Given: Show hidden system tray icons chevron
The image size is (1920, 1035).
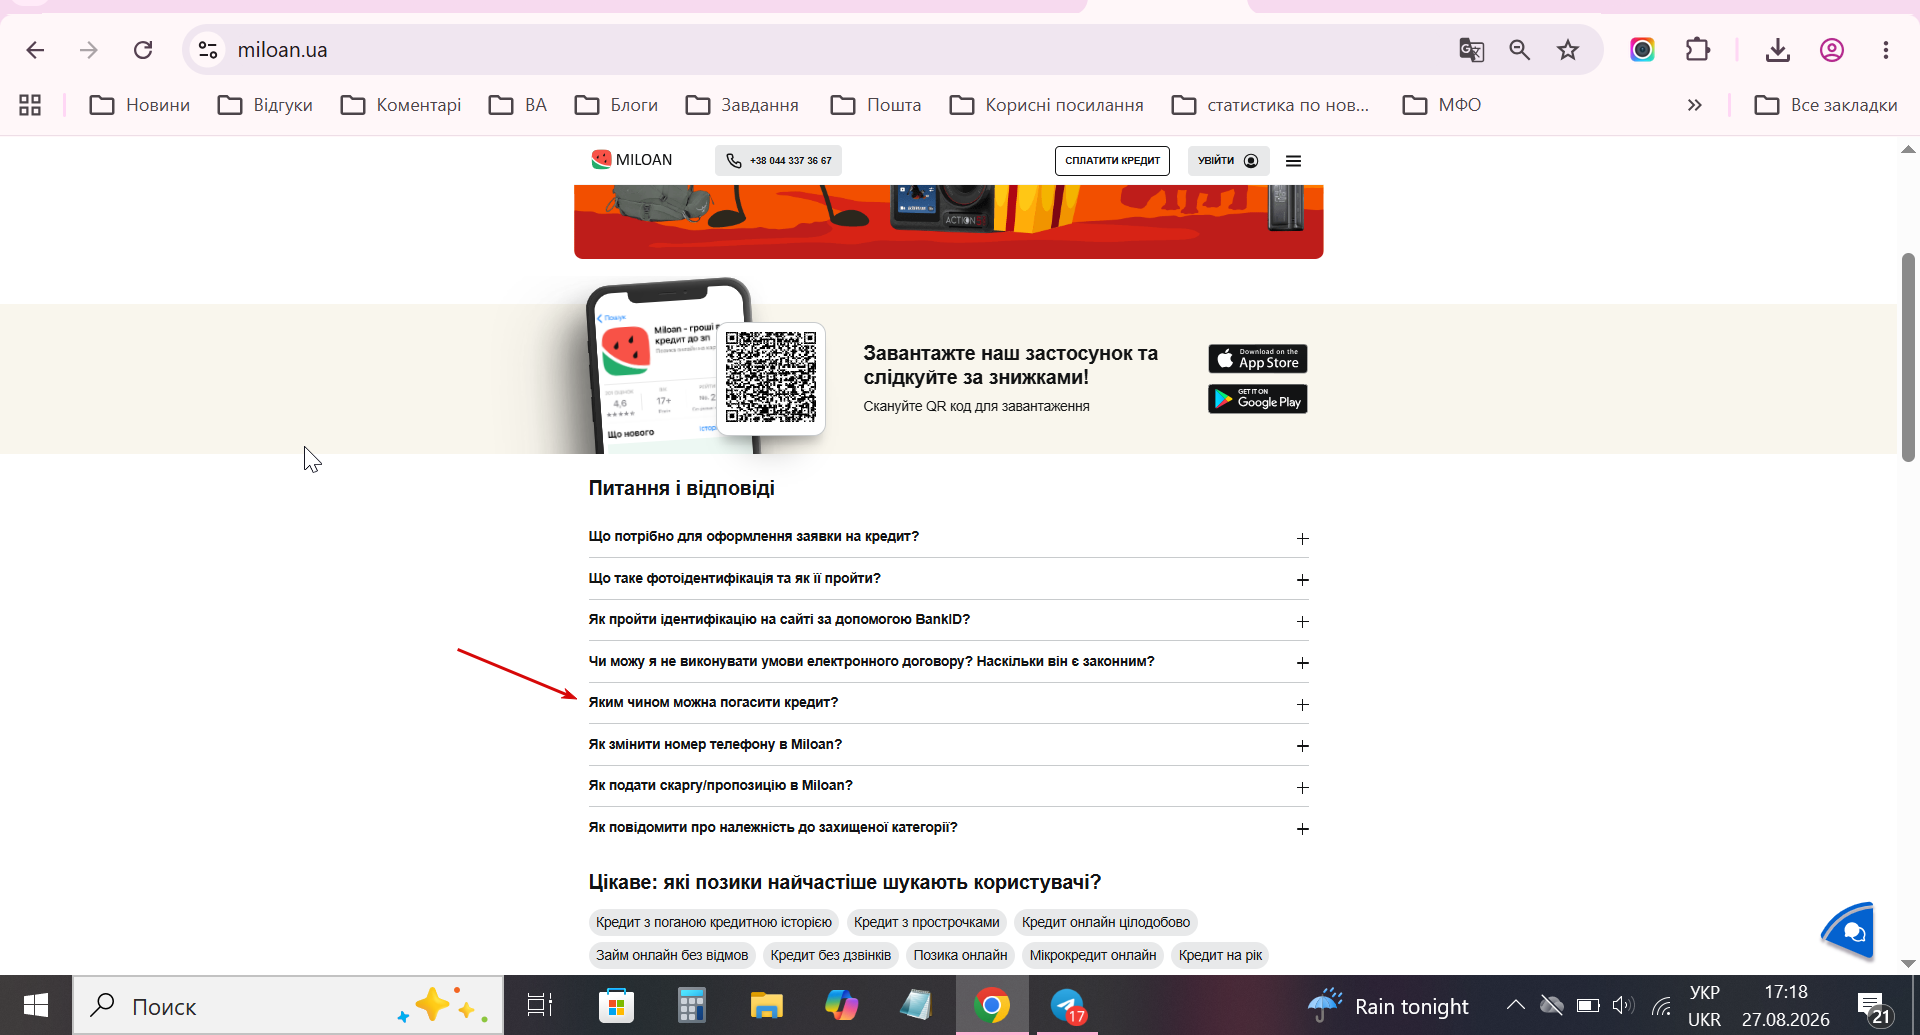Looking at the screenshot, I should [x=1515, y=1005].
